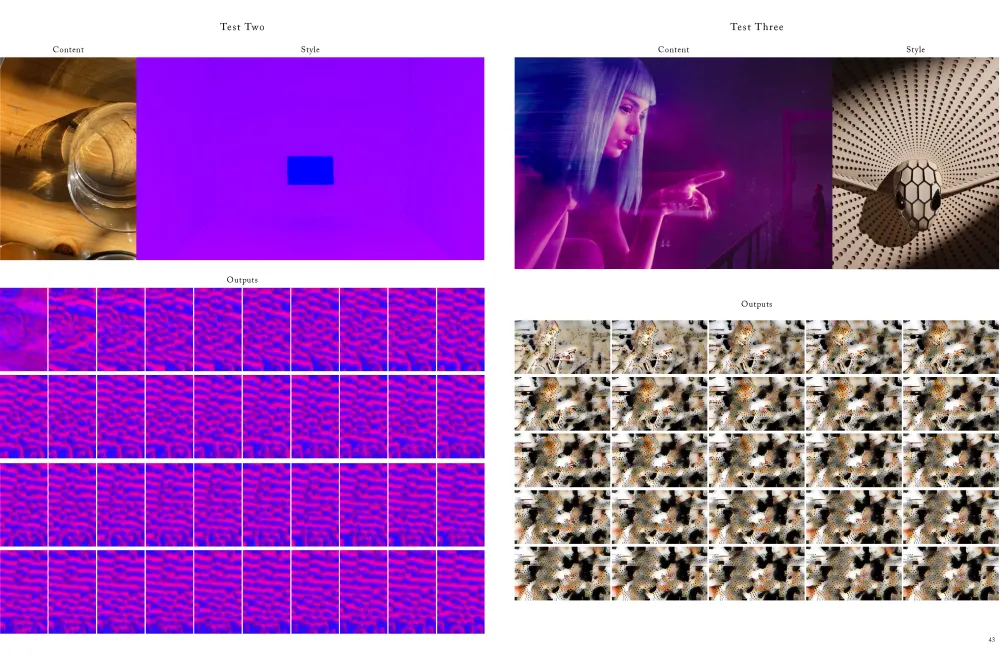Open the blue-haired hologram woman content image
The width and height of the screenshot is (1000, 666).
tap(673, 163)
